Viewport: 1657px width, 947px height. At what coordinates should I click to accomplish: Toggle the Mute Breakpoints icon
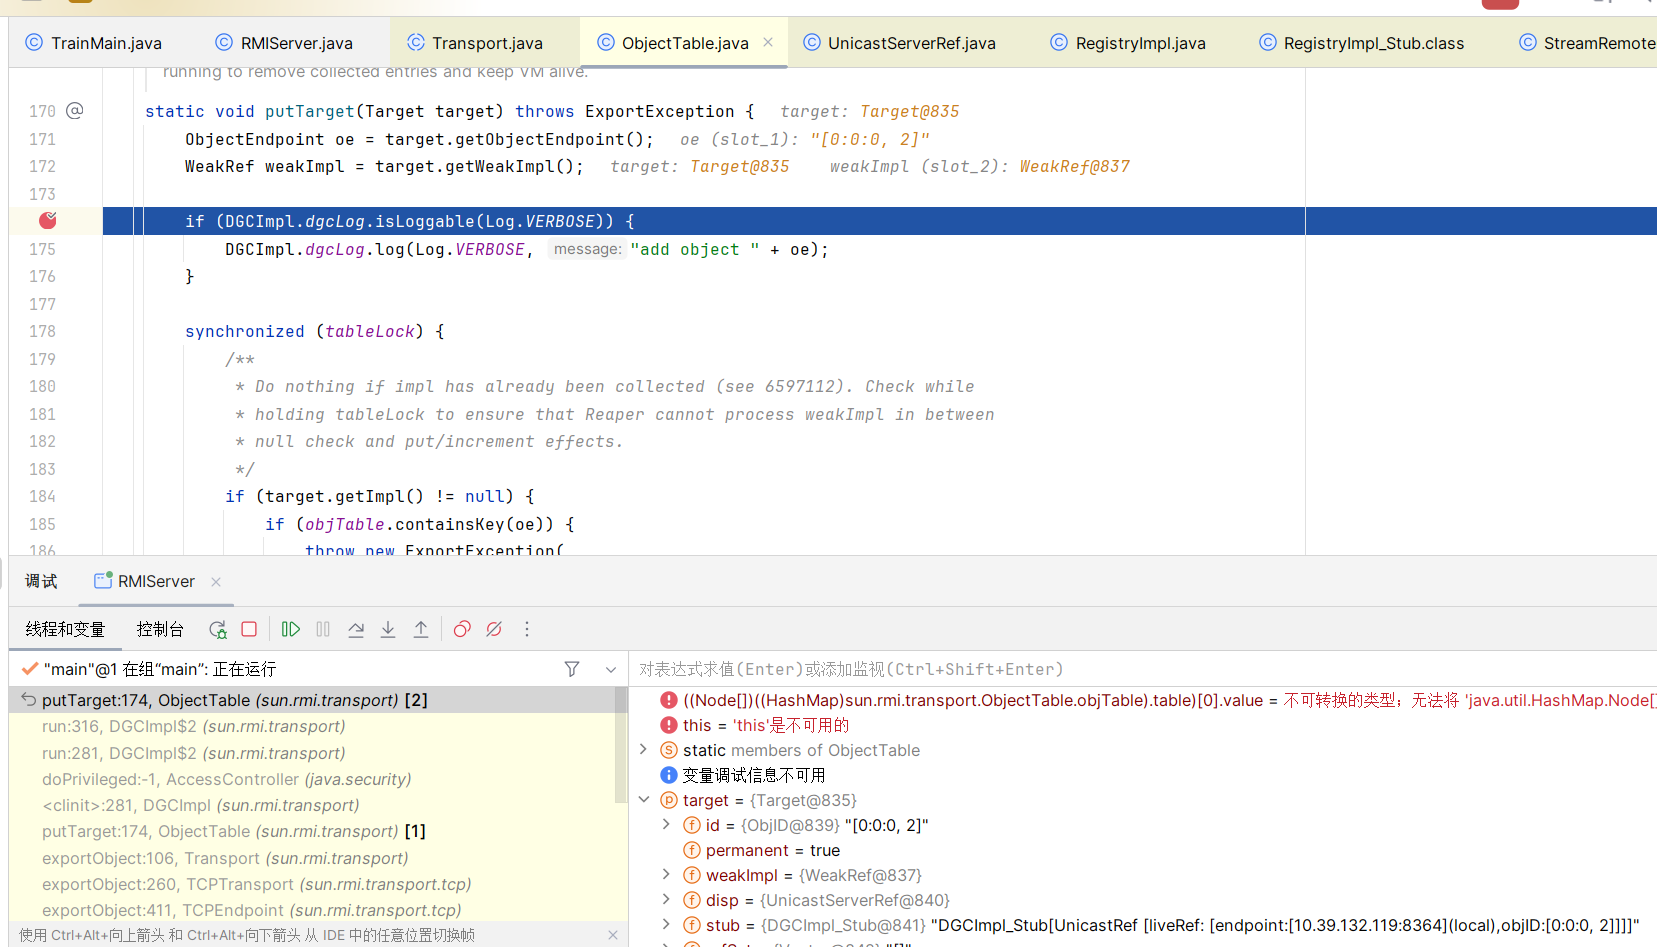(494, 629)
